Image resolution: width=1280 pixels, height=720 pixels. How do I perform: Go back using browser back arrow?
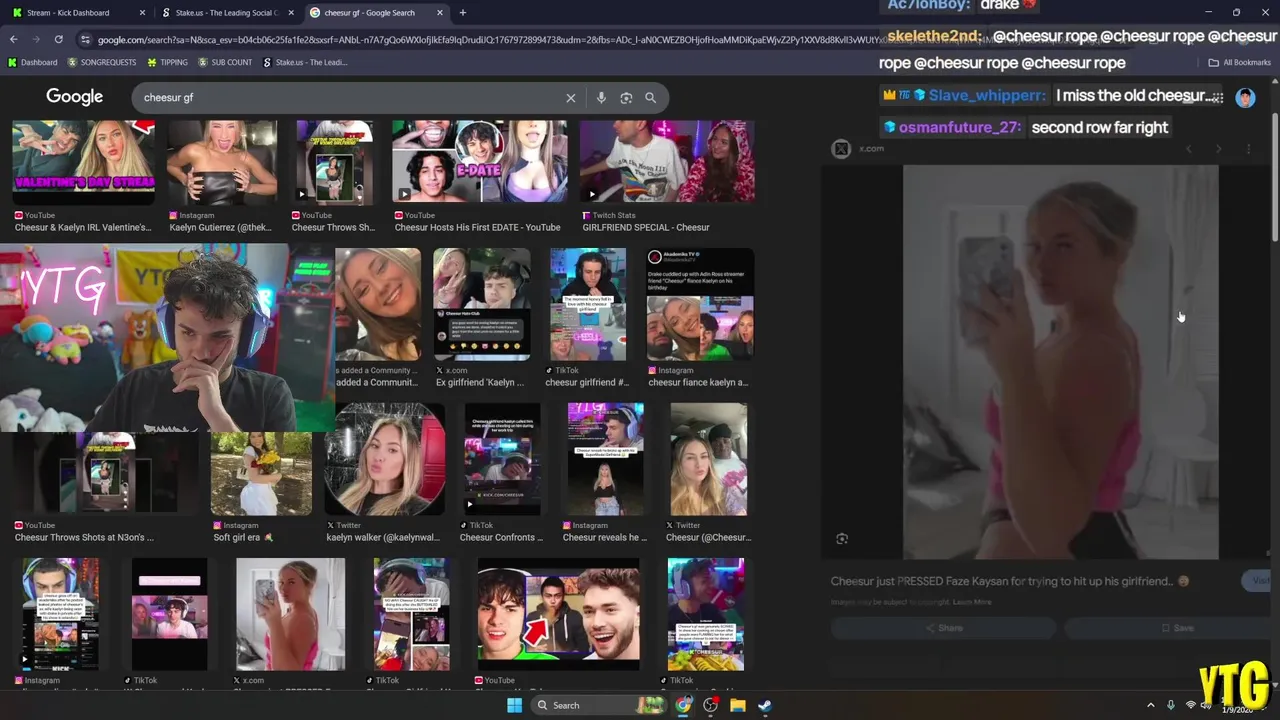click(13, 39)
